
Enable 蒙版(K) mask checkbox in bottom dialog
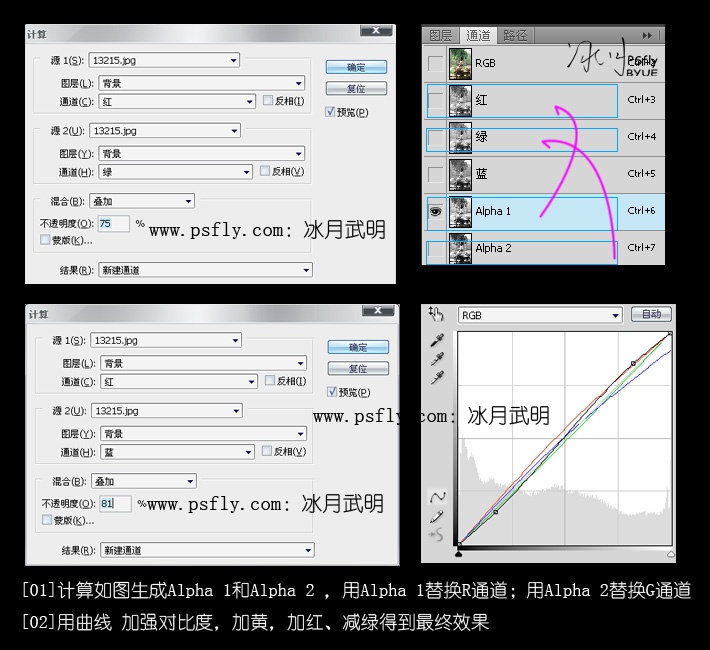tap(47, 520)
